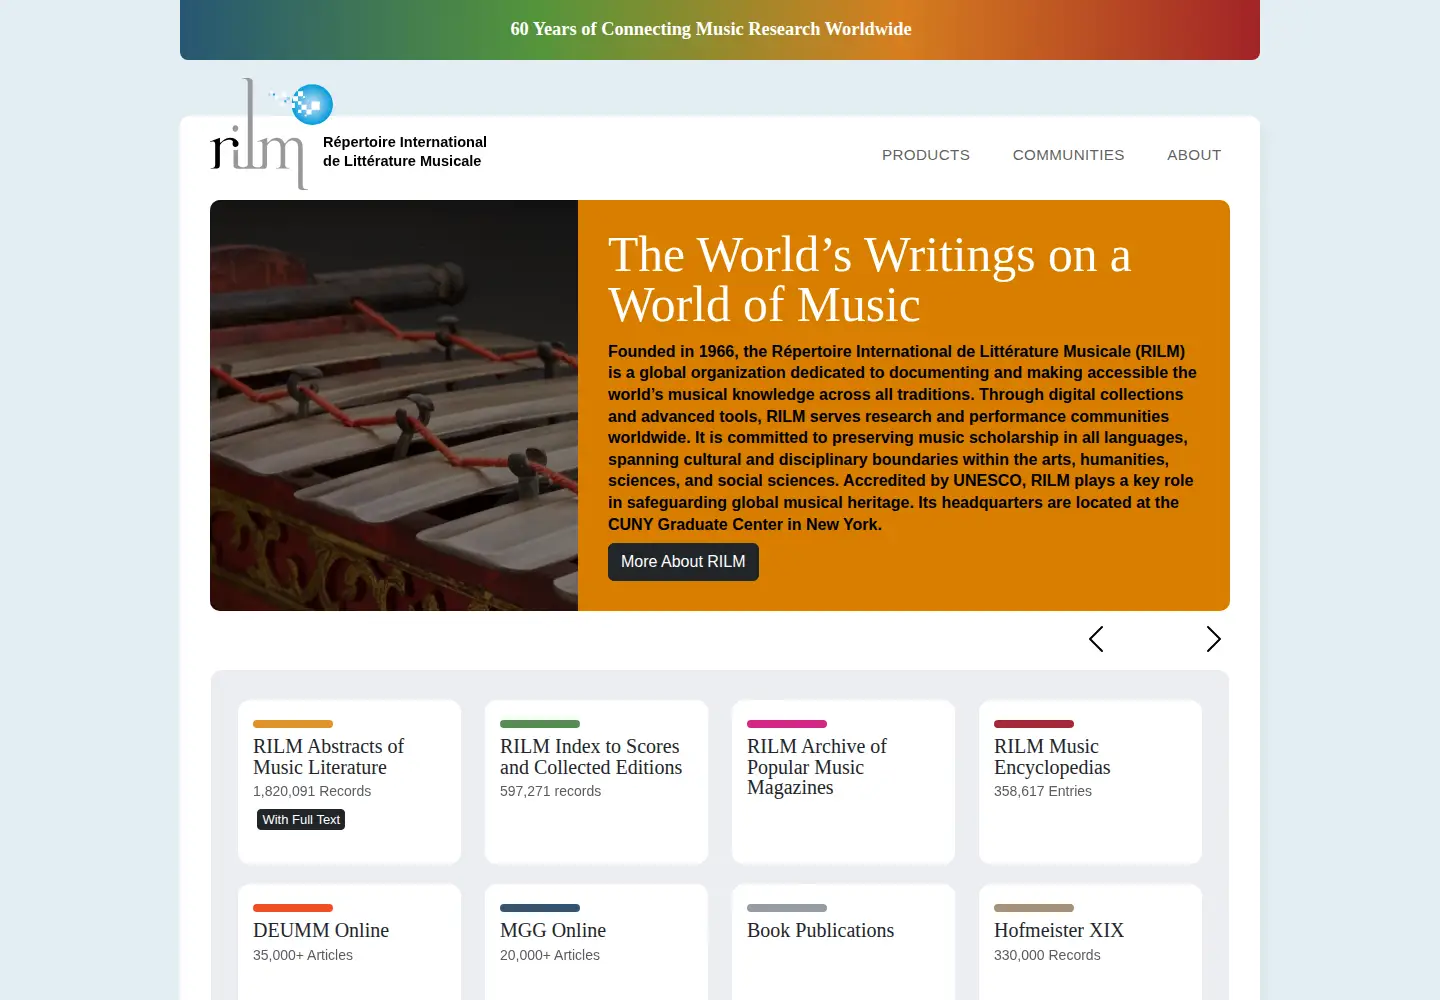
Task: Click the 35,000+ Articles count
Action: pyautogui.click(x=303, y=955)
